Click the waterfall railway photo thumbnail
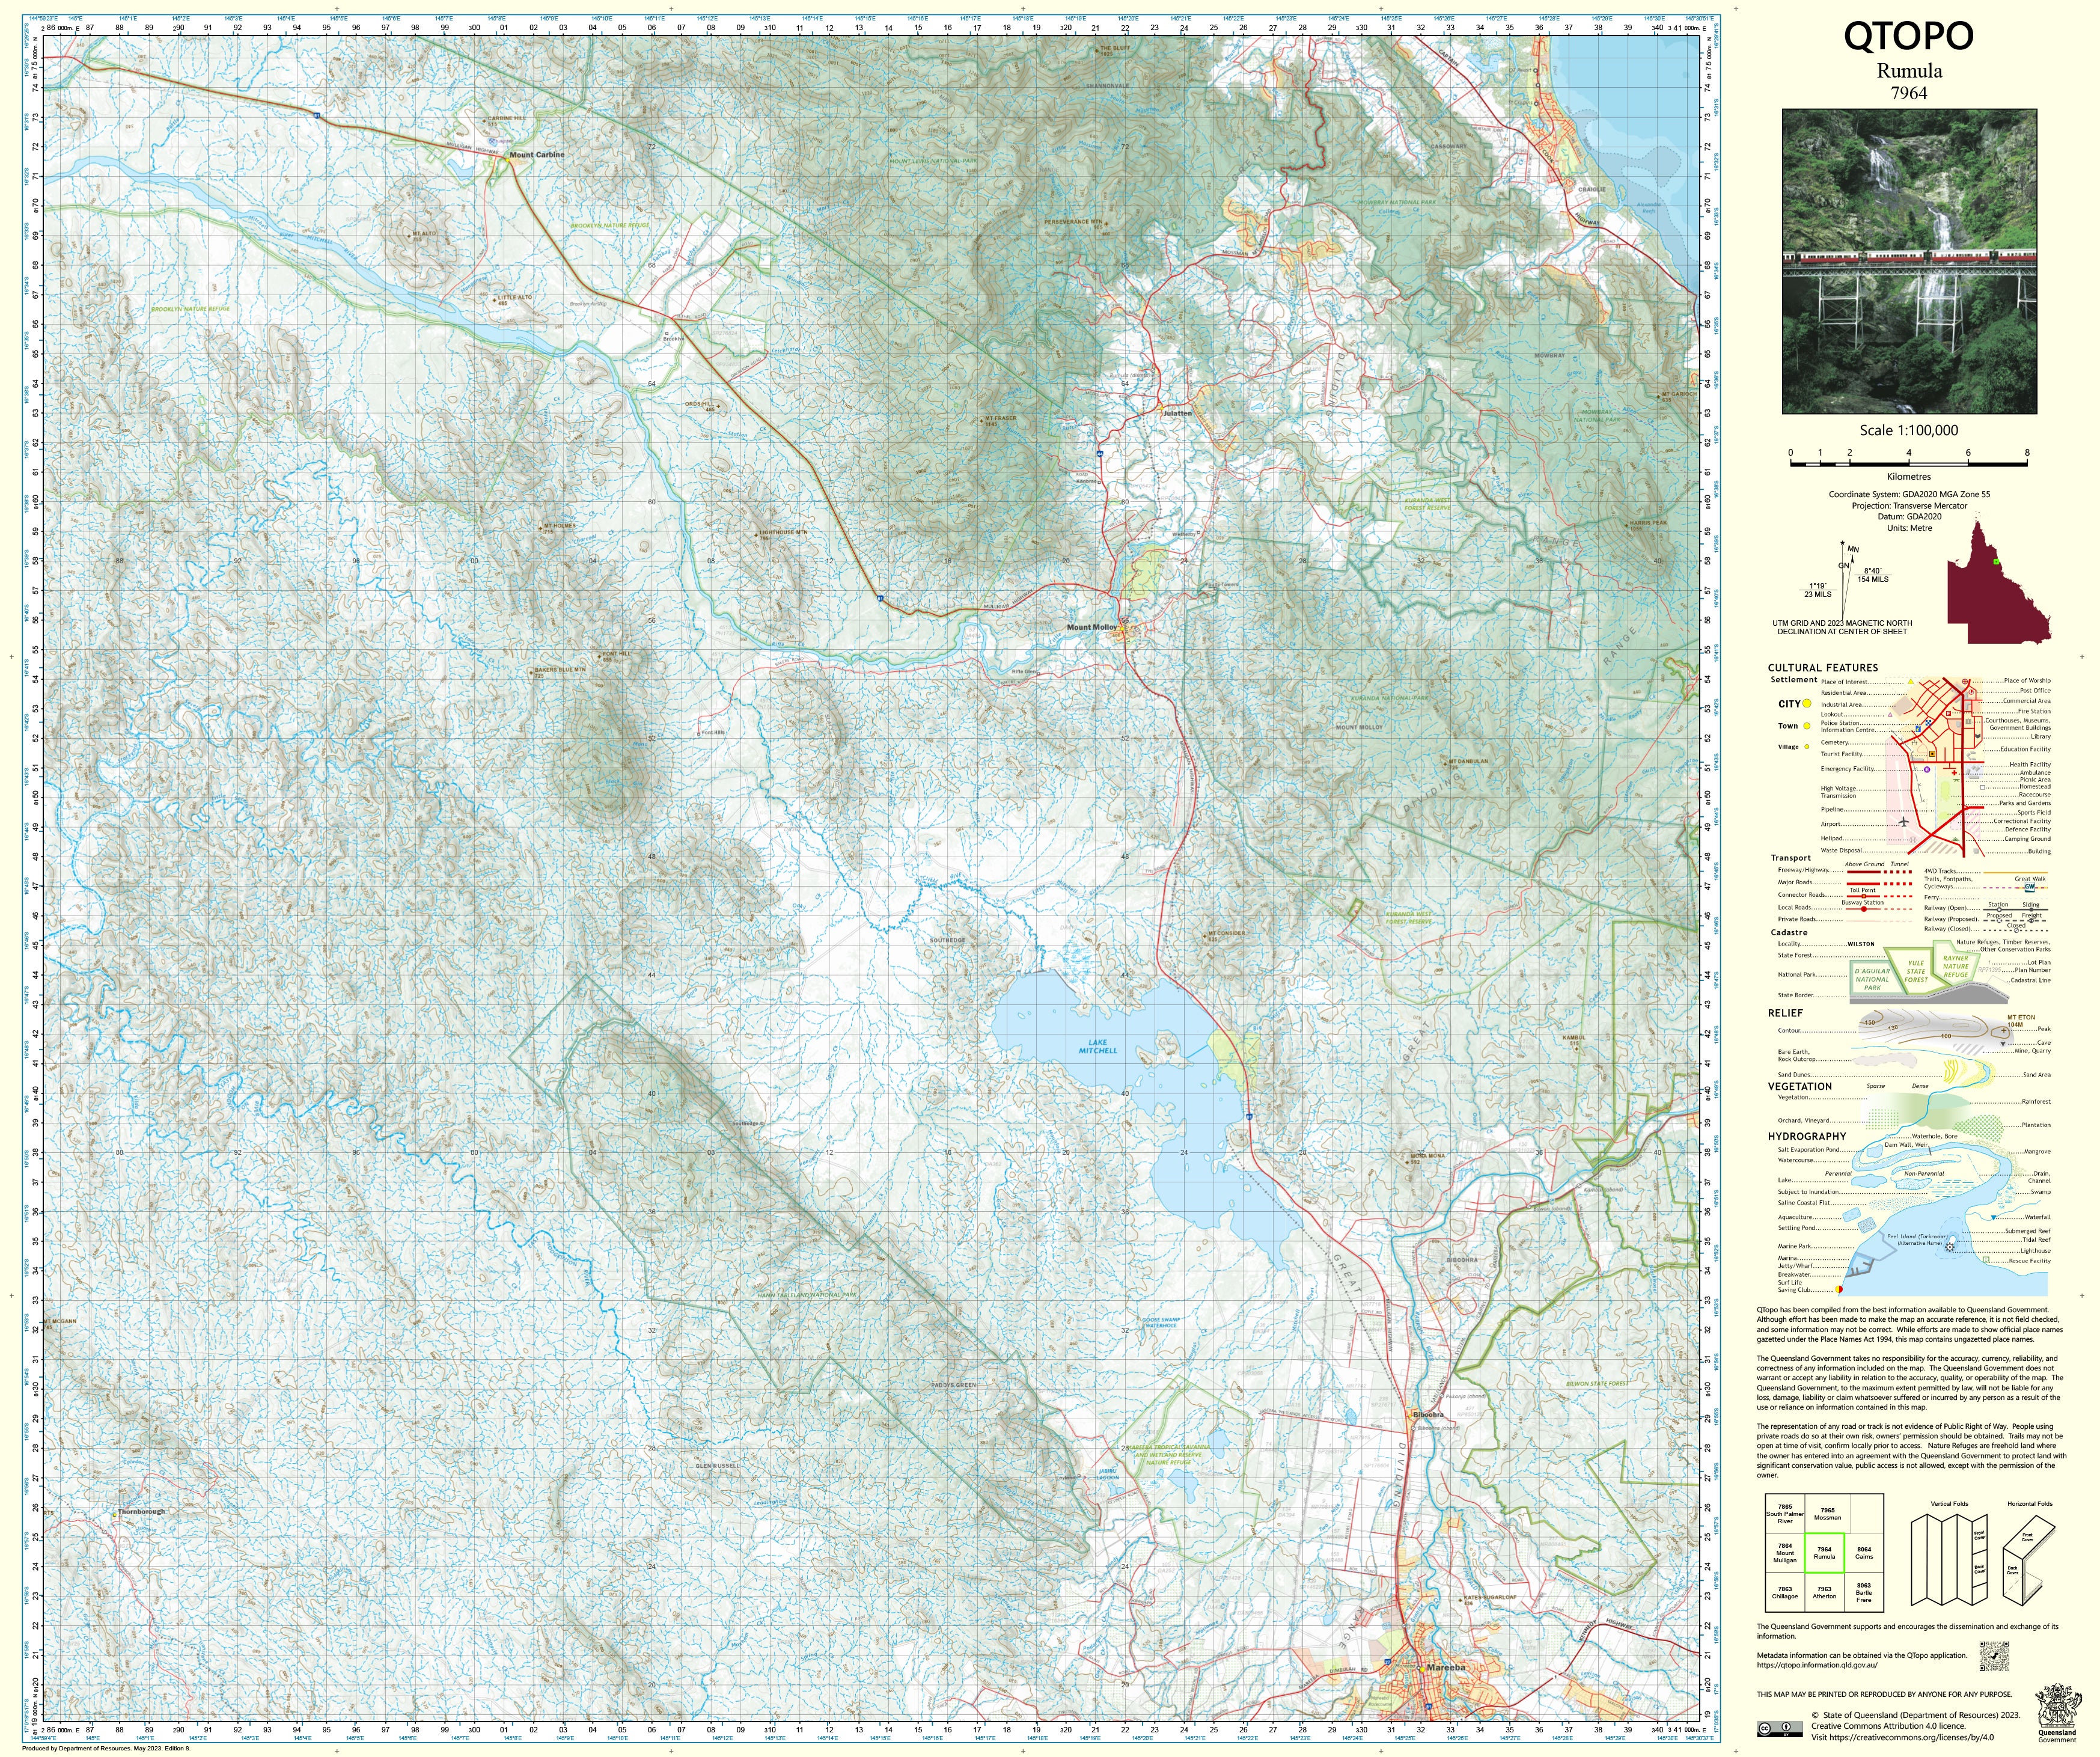The width and height of the screenshot is (2100, 1757). [1909, 262]
